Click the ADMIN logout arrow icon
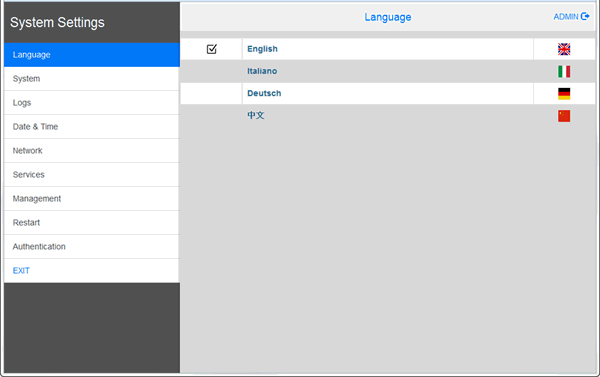Image resolution: width=600 pixels, height=377 pixels. (585, 16)
